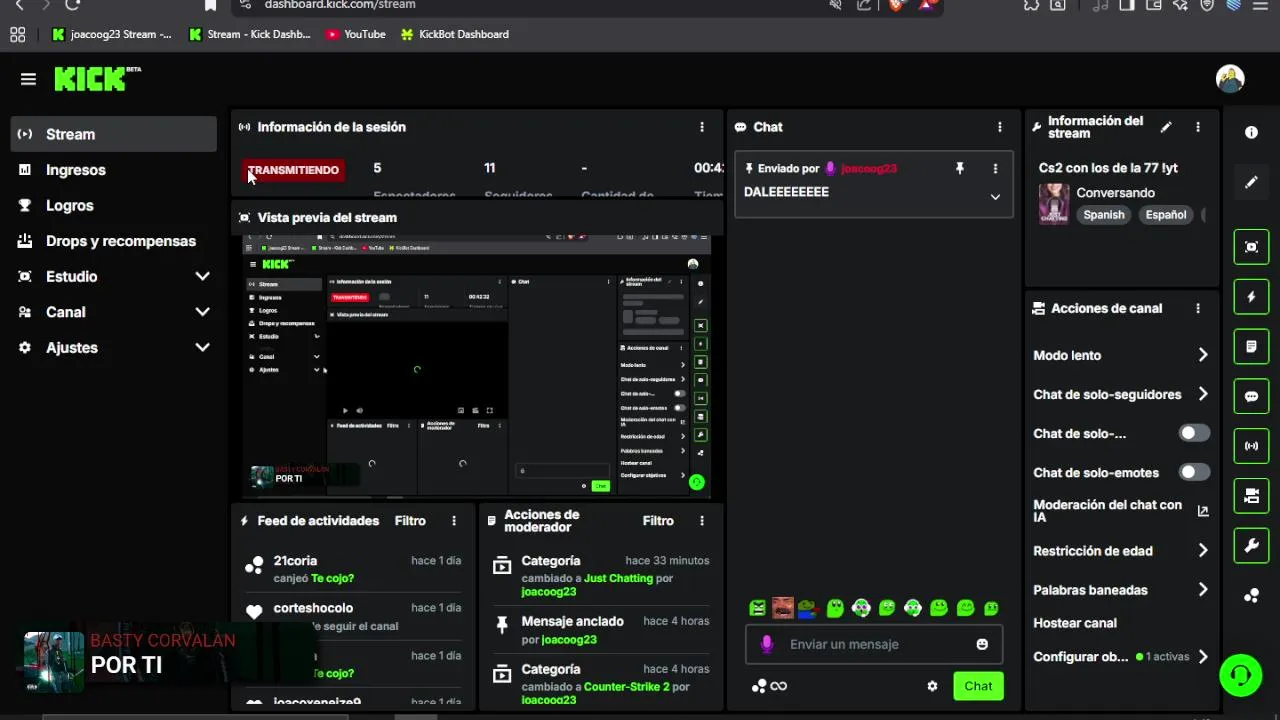Open the chat identity microphone badge icon
Screen dimensions: 1280x720
click(767, 645)
